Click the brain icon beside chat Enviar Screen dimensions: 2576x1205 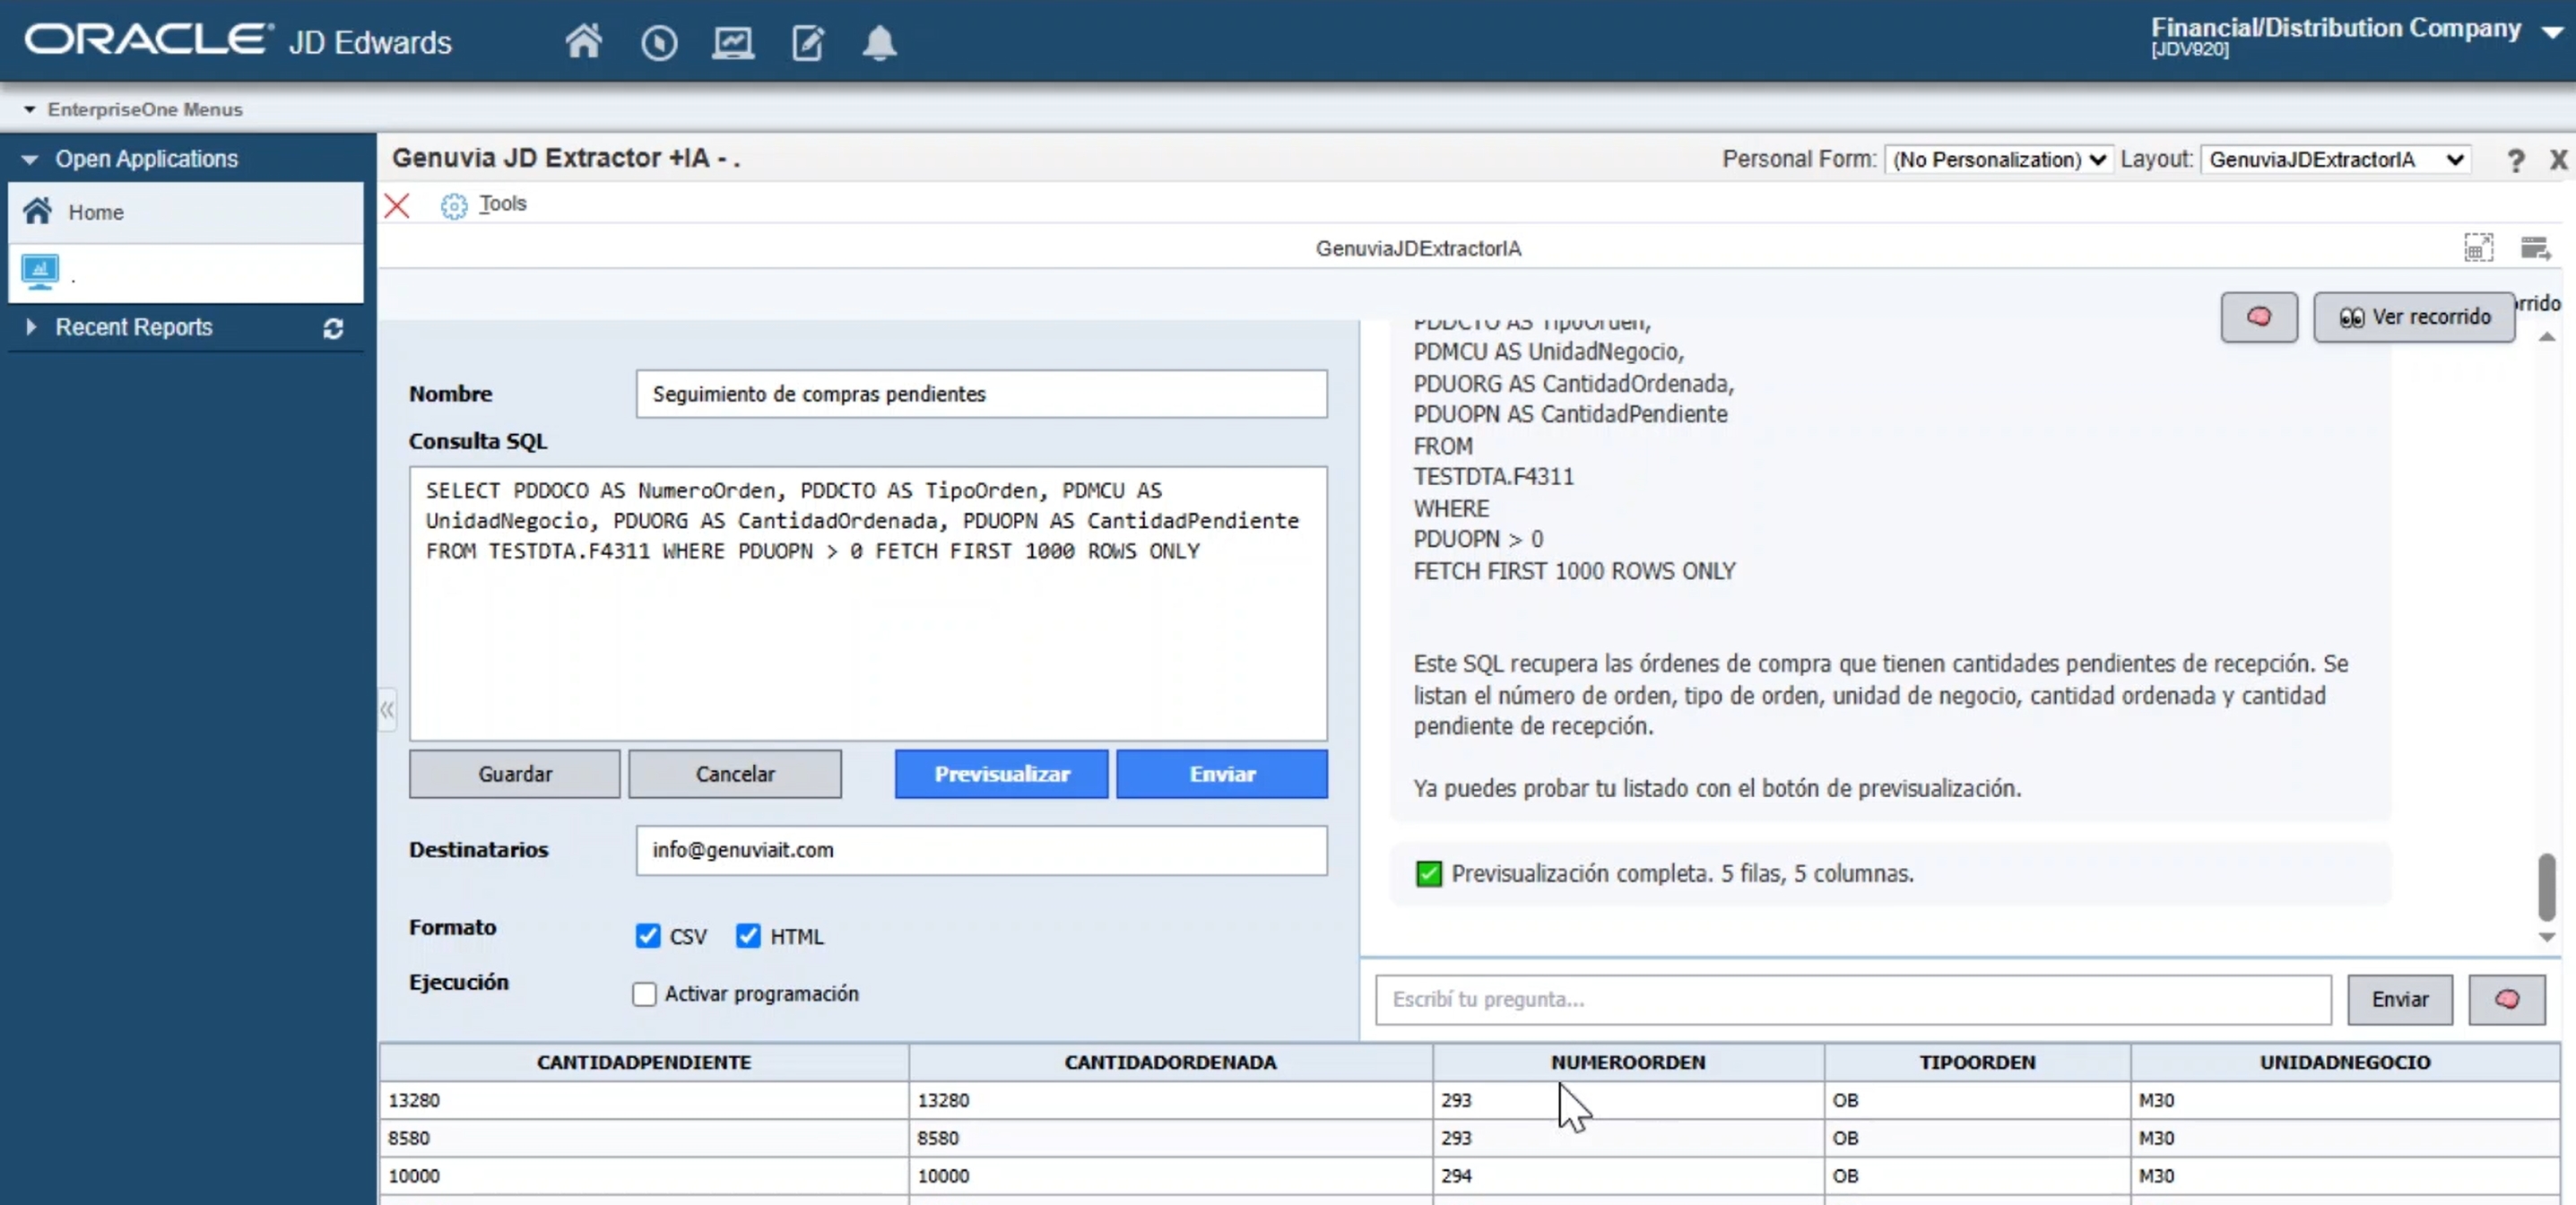[2507, 999]
